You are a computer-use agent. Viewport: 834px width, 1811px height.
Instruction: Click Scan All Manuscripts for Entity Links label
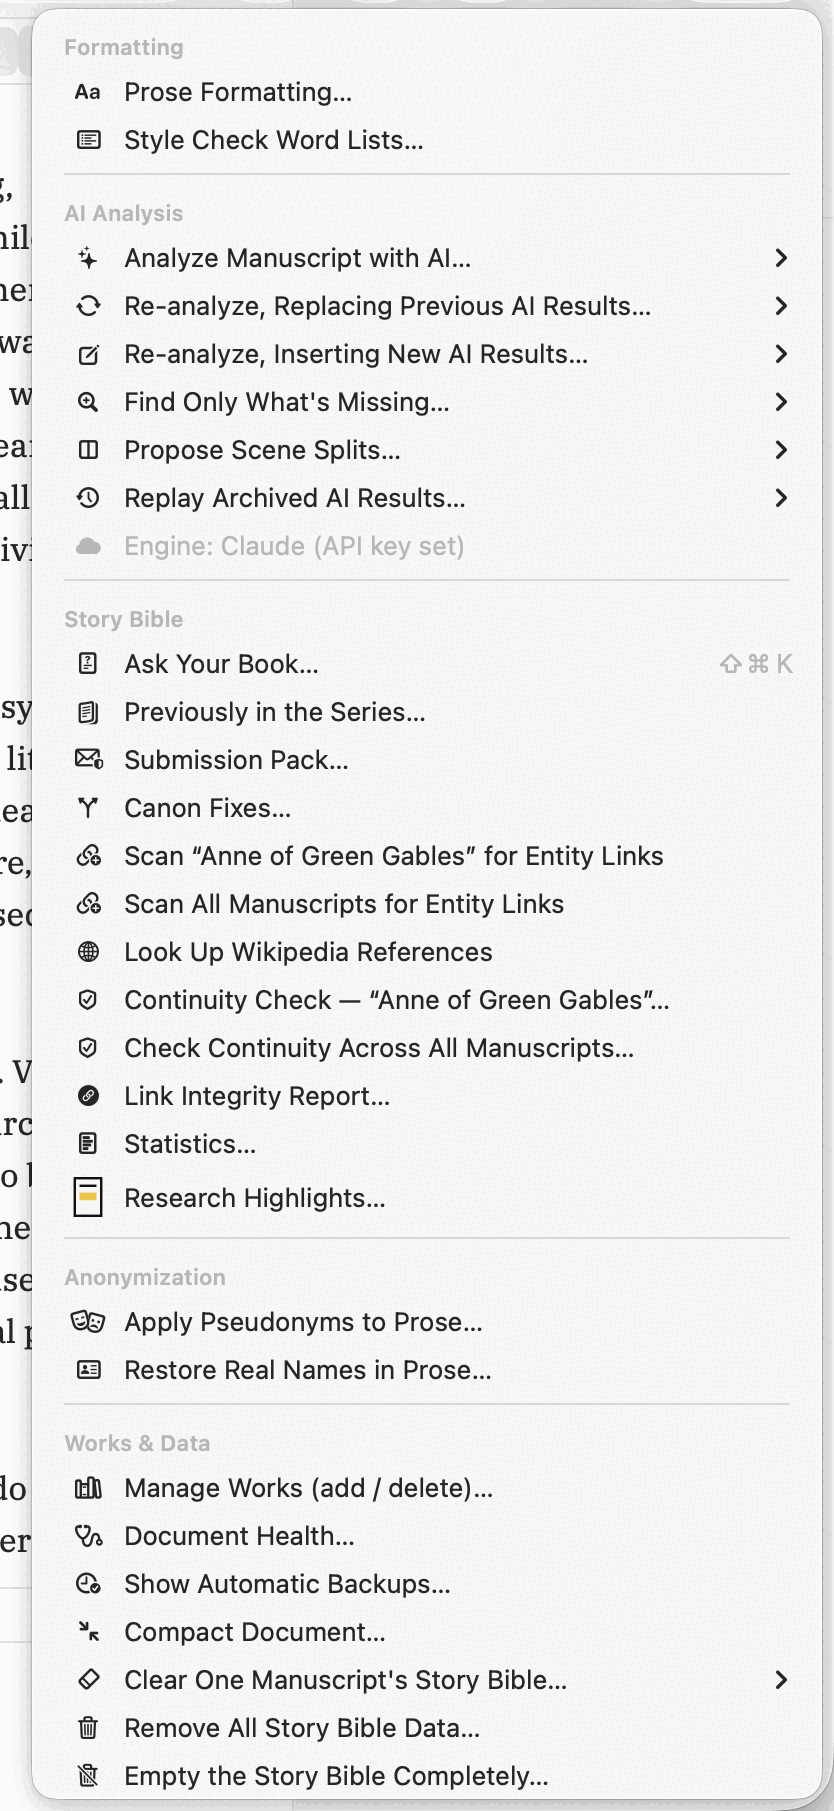344,904
